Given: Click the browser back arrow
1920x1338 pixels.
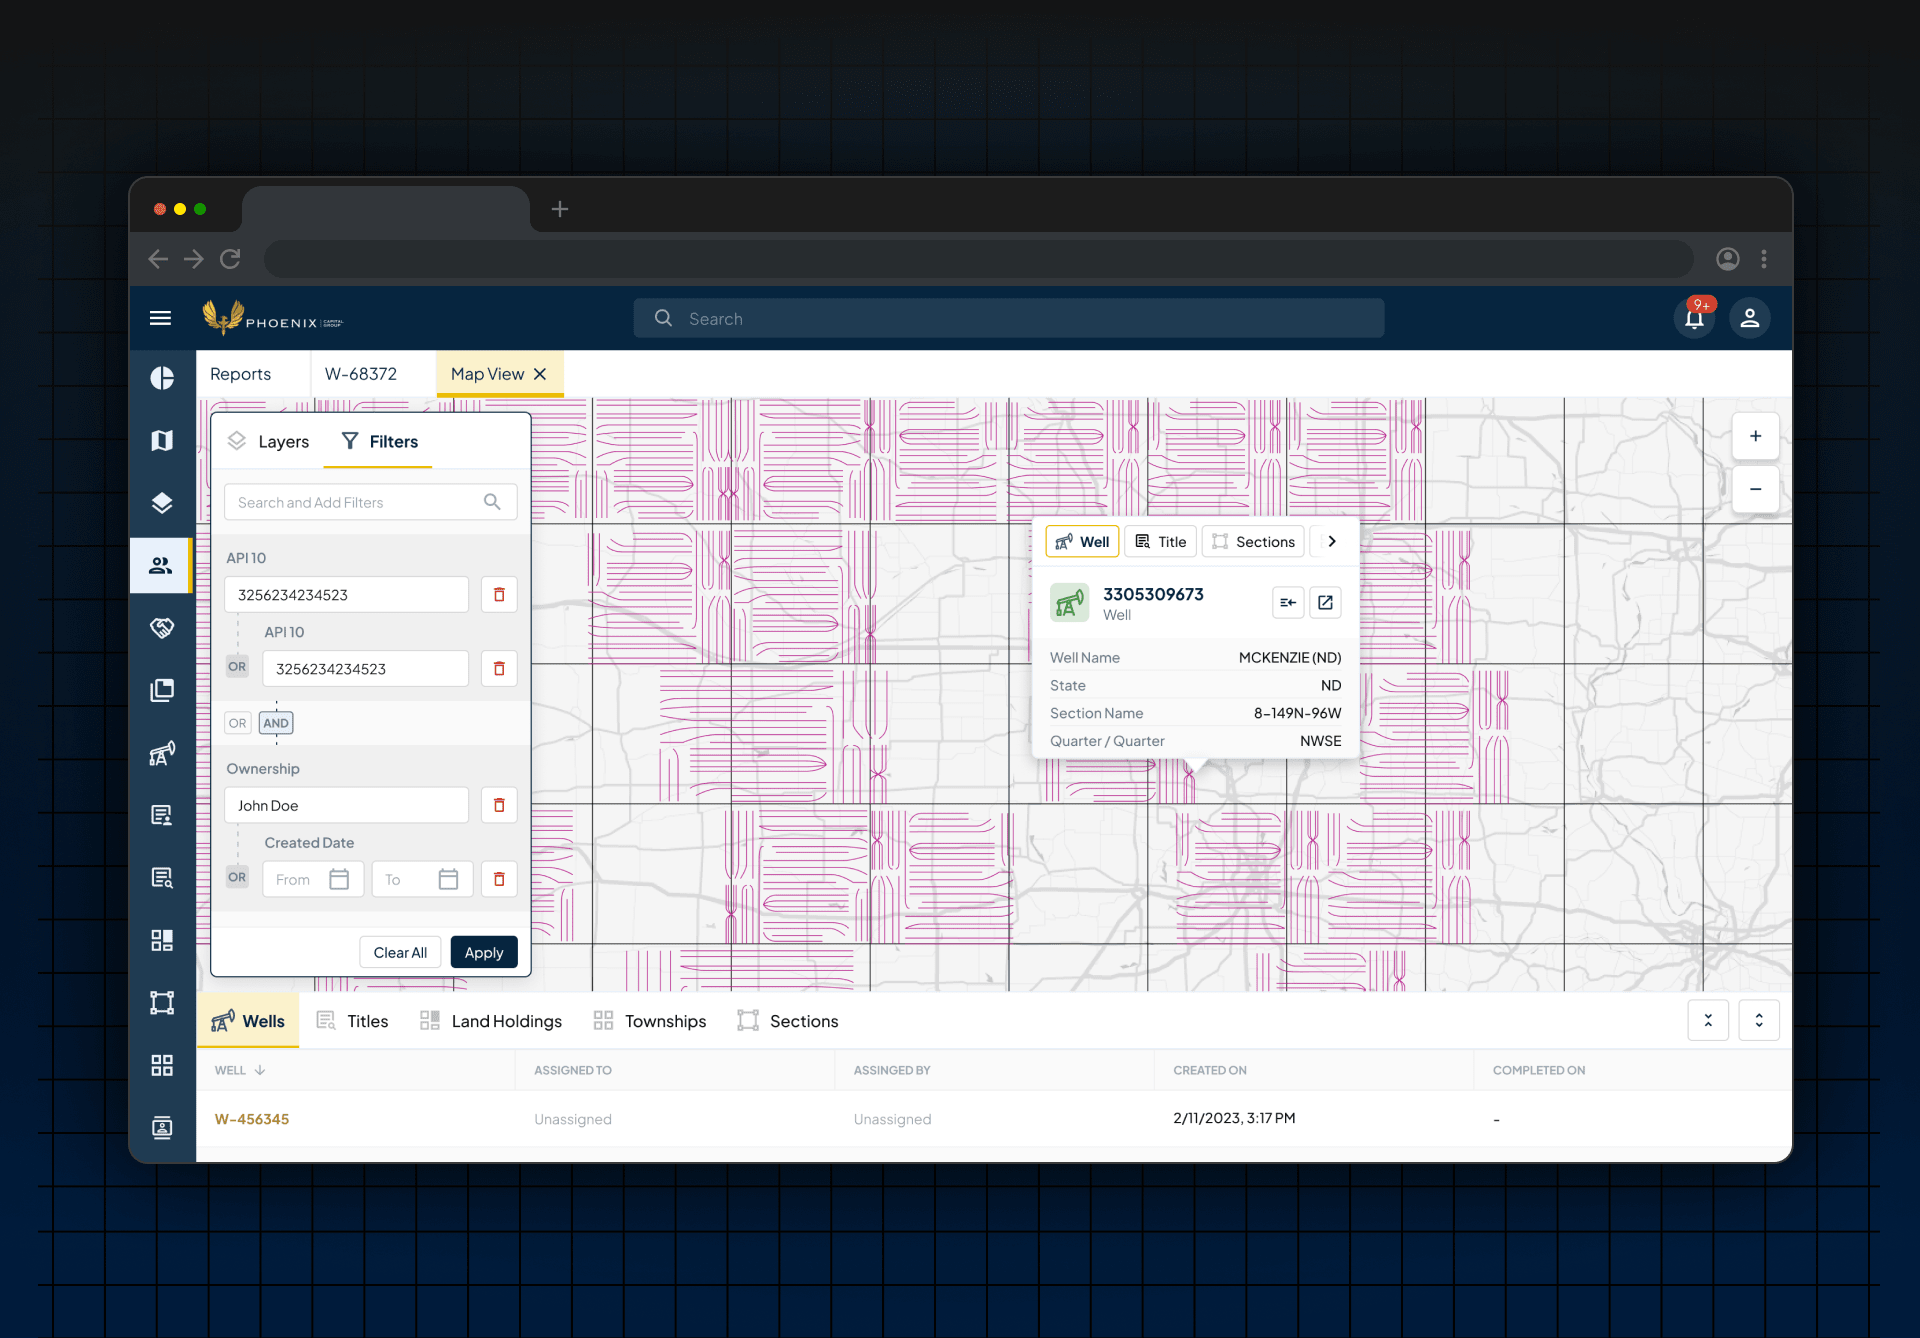Looking at the screenshot, I should point(158,259).
